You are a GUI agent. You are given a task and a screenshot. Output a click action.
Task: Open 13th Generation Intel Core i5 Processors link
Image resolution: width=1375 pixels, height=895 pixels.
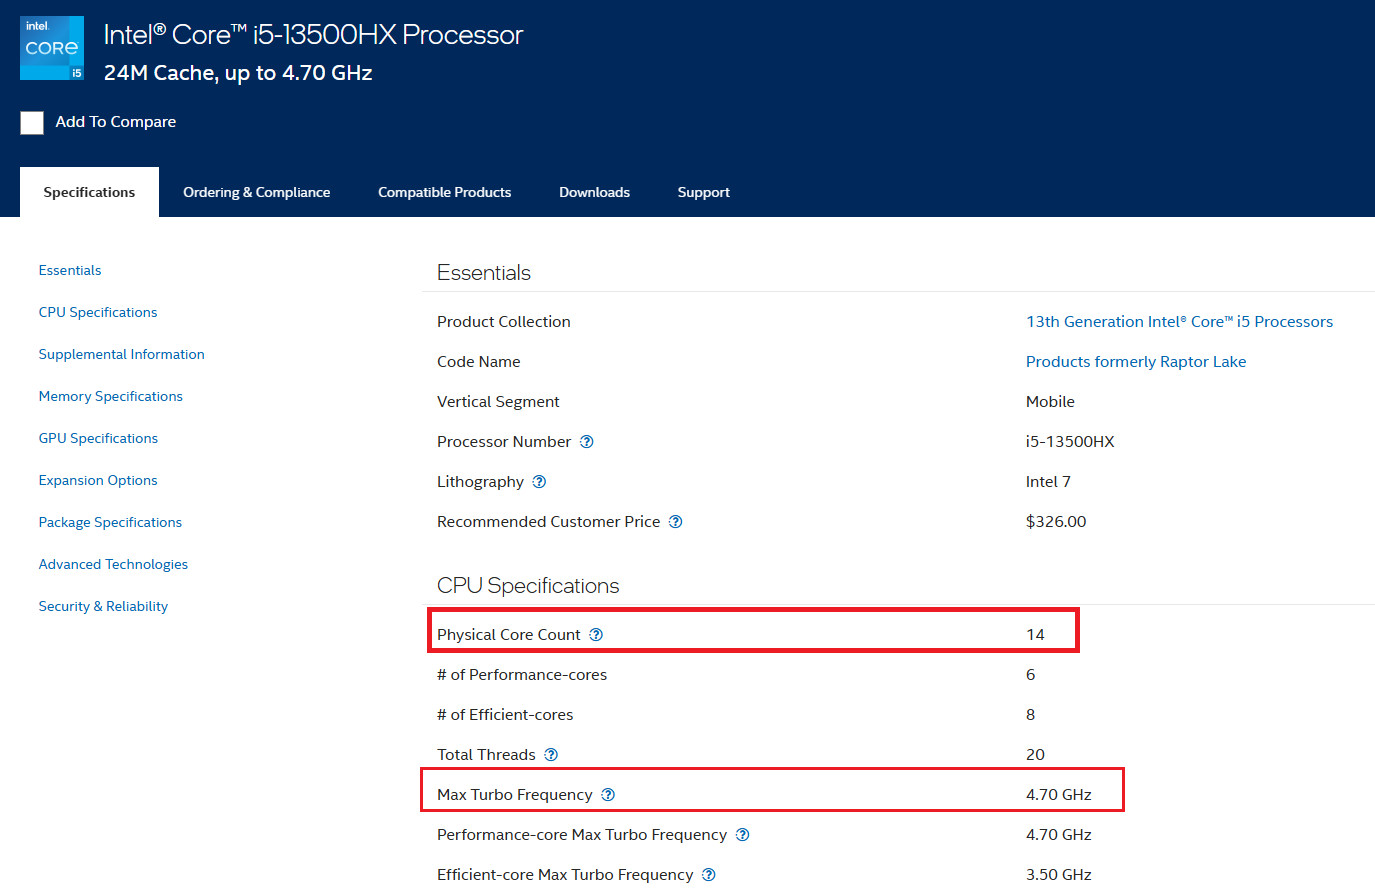pos(1179,322)
